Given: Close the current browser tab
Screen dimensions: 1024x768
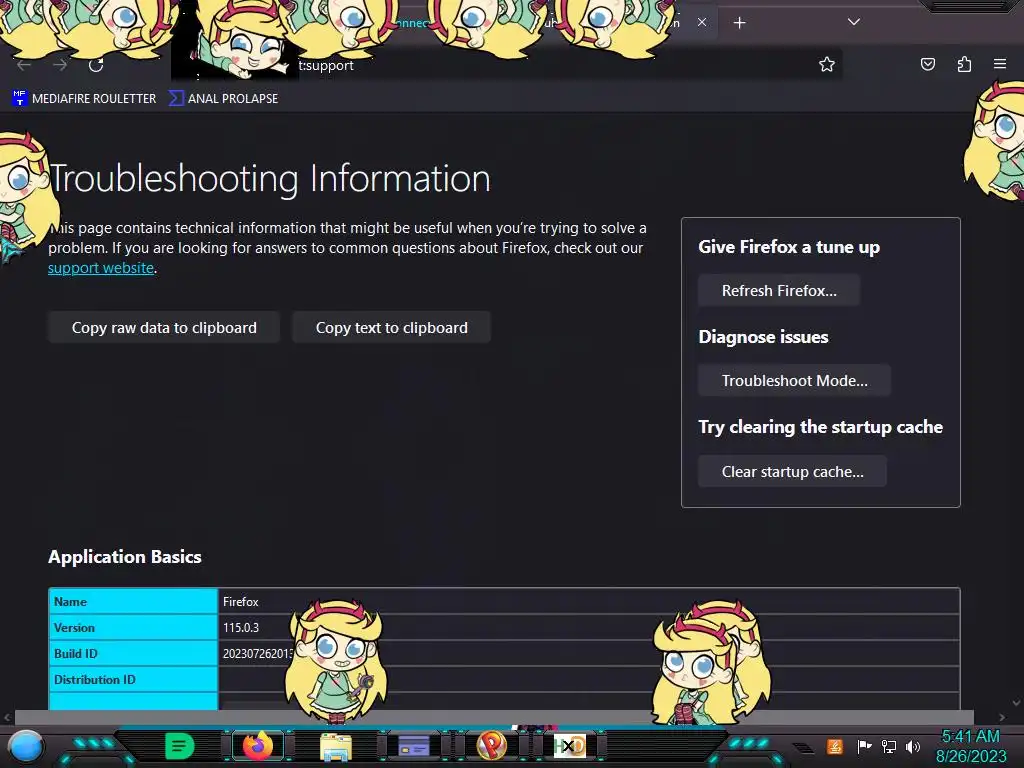Looking at the screenshot, I should click(x=701, y=22).
